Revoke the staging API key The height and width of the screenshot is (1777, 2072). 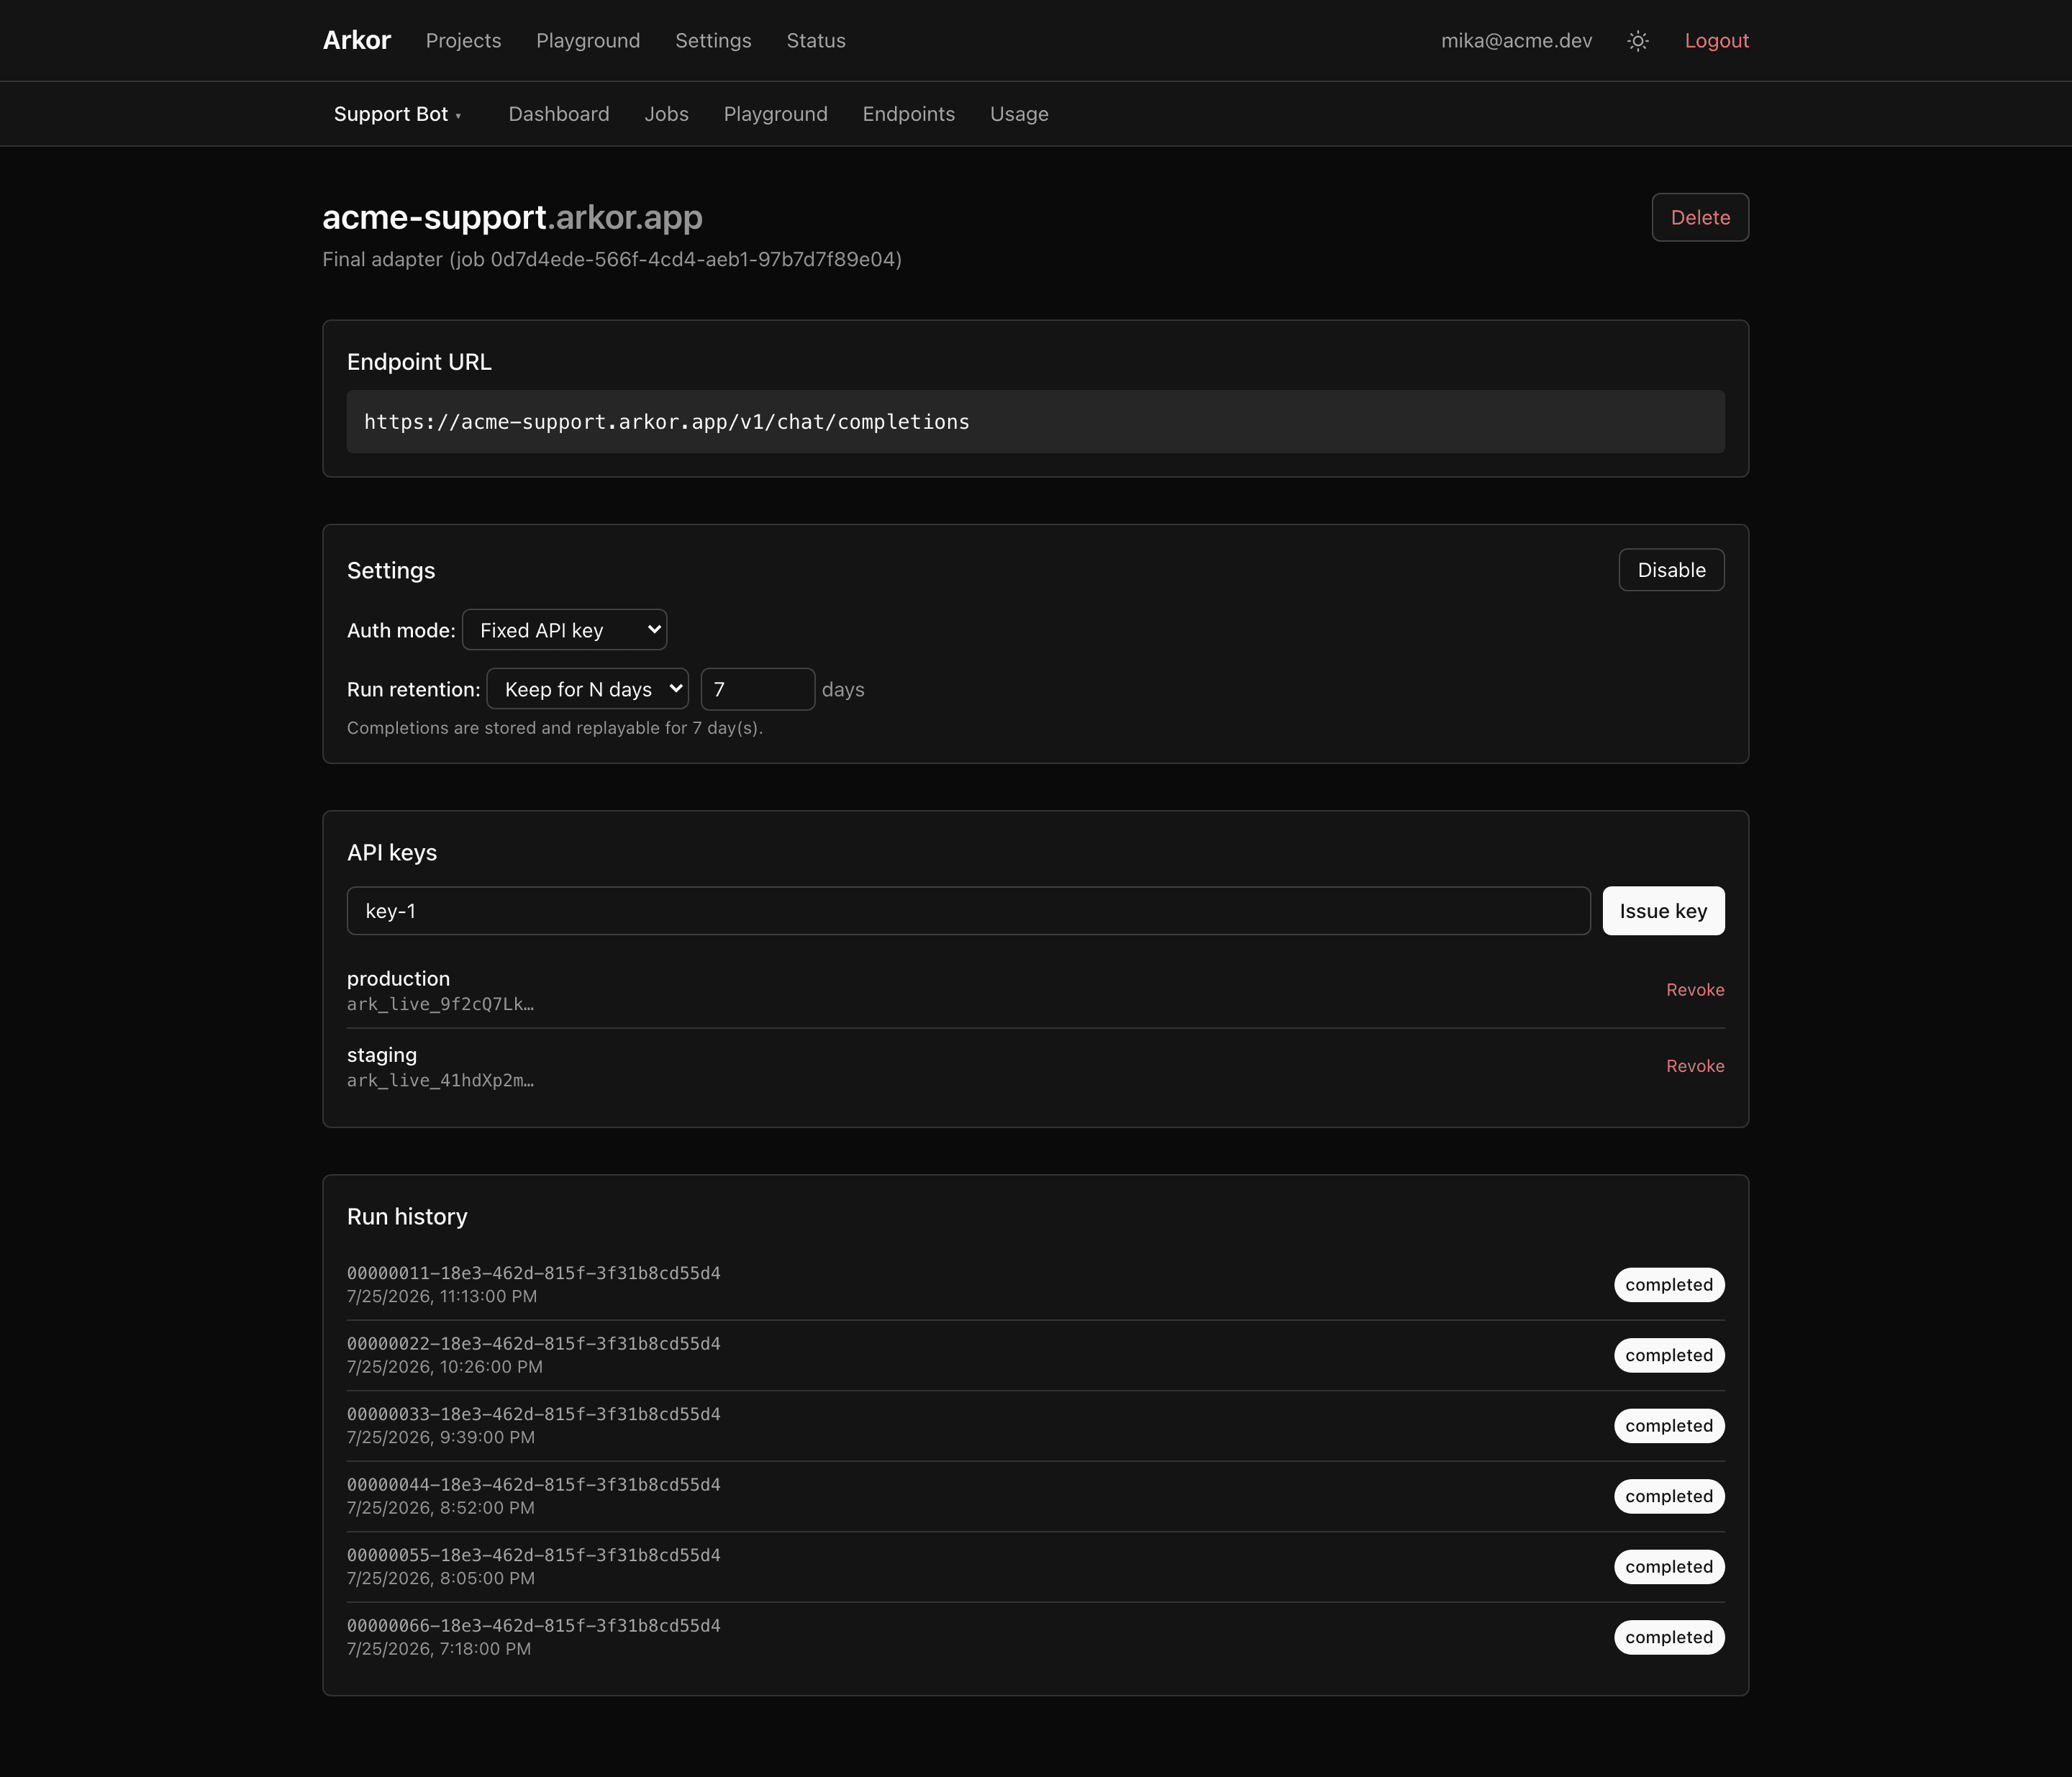point(1695,1066)
